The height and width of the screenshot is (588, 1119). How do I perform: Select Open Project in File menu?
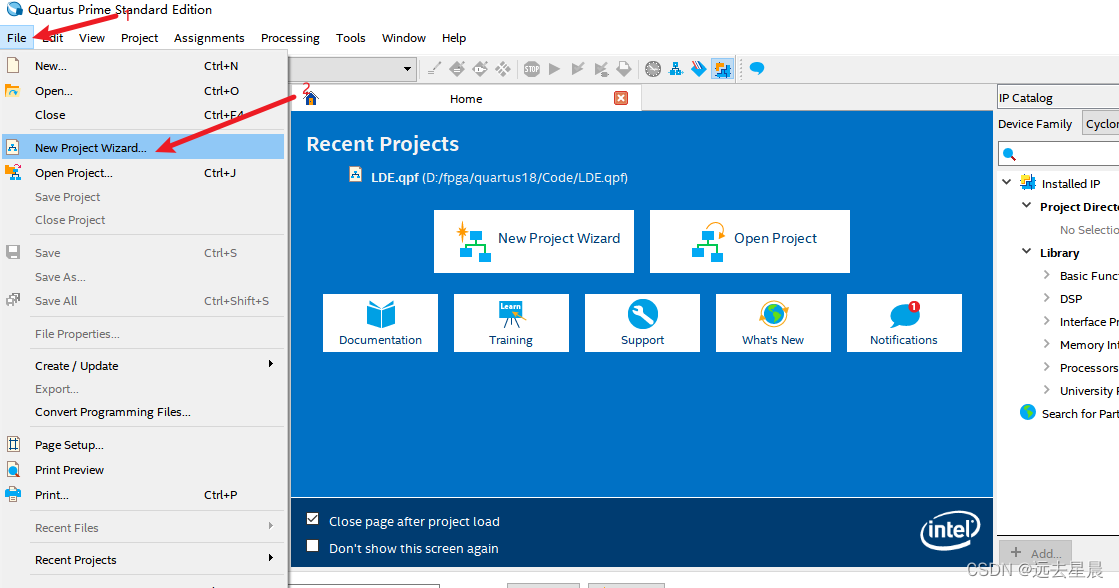[143, 173]
